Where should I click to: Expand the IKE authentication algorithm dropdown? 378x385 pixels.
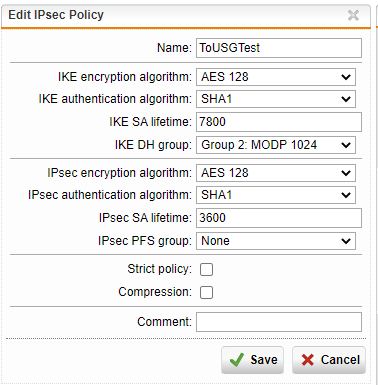coord(276,99)
